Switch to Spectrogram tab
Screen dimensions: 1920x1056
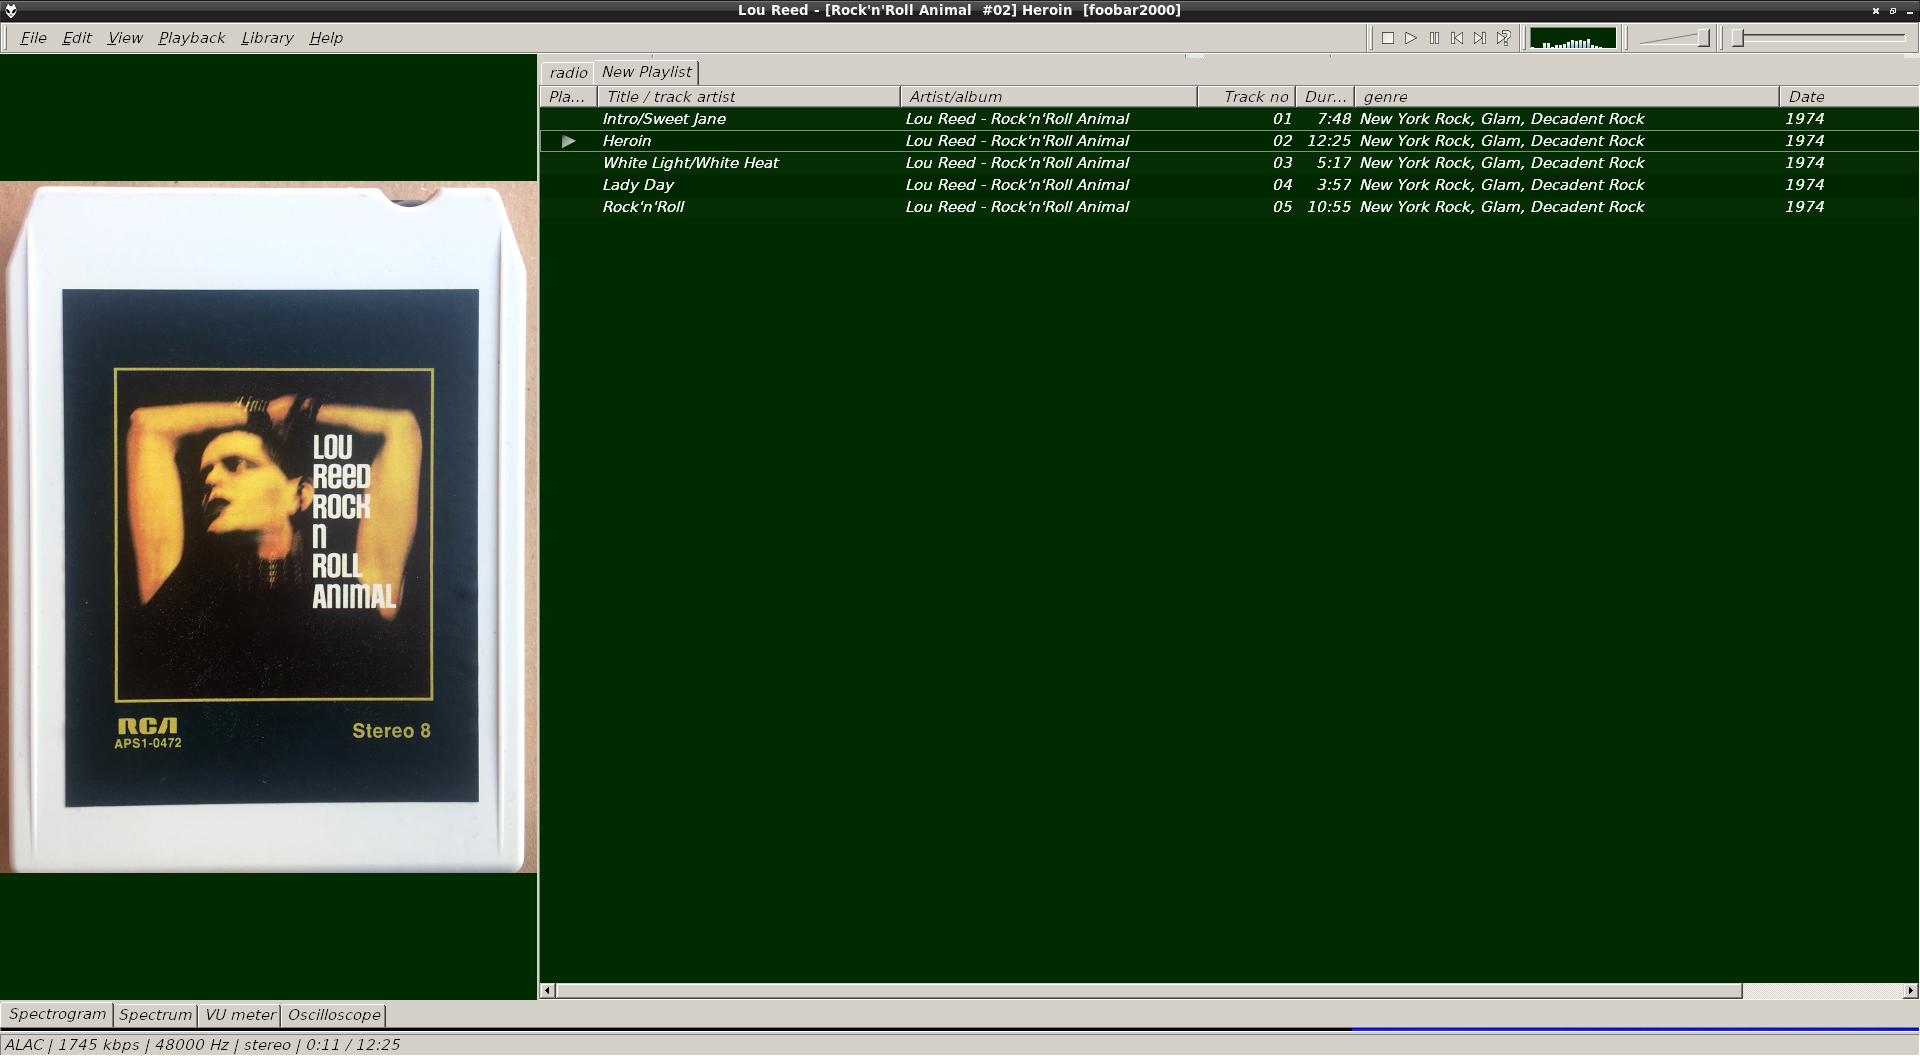(x=57, y=1014)
